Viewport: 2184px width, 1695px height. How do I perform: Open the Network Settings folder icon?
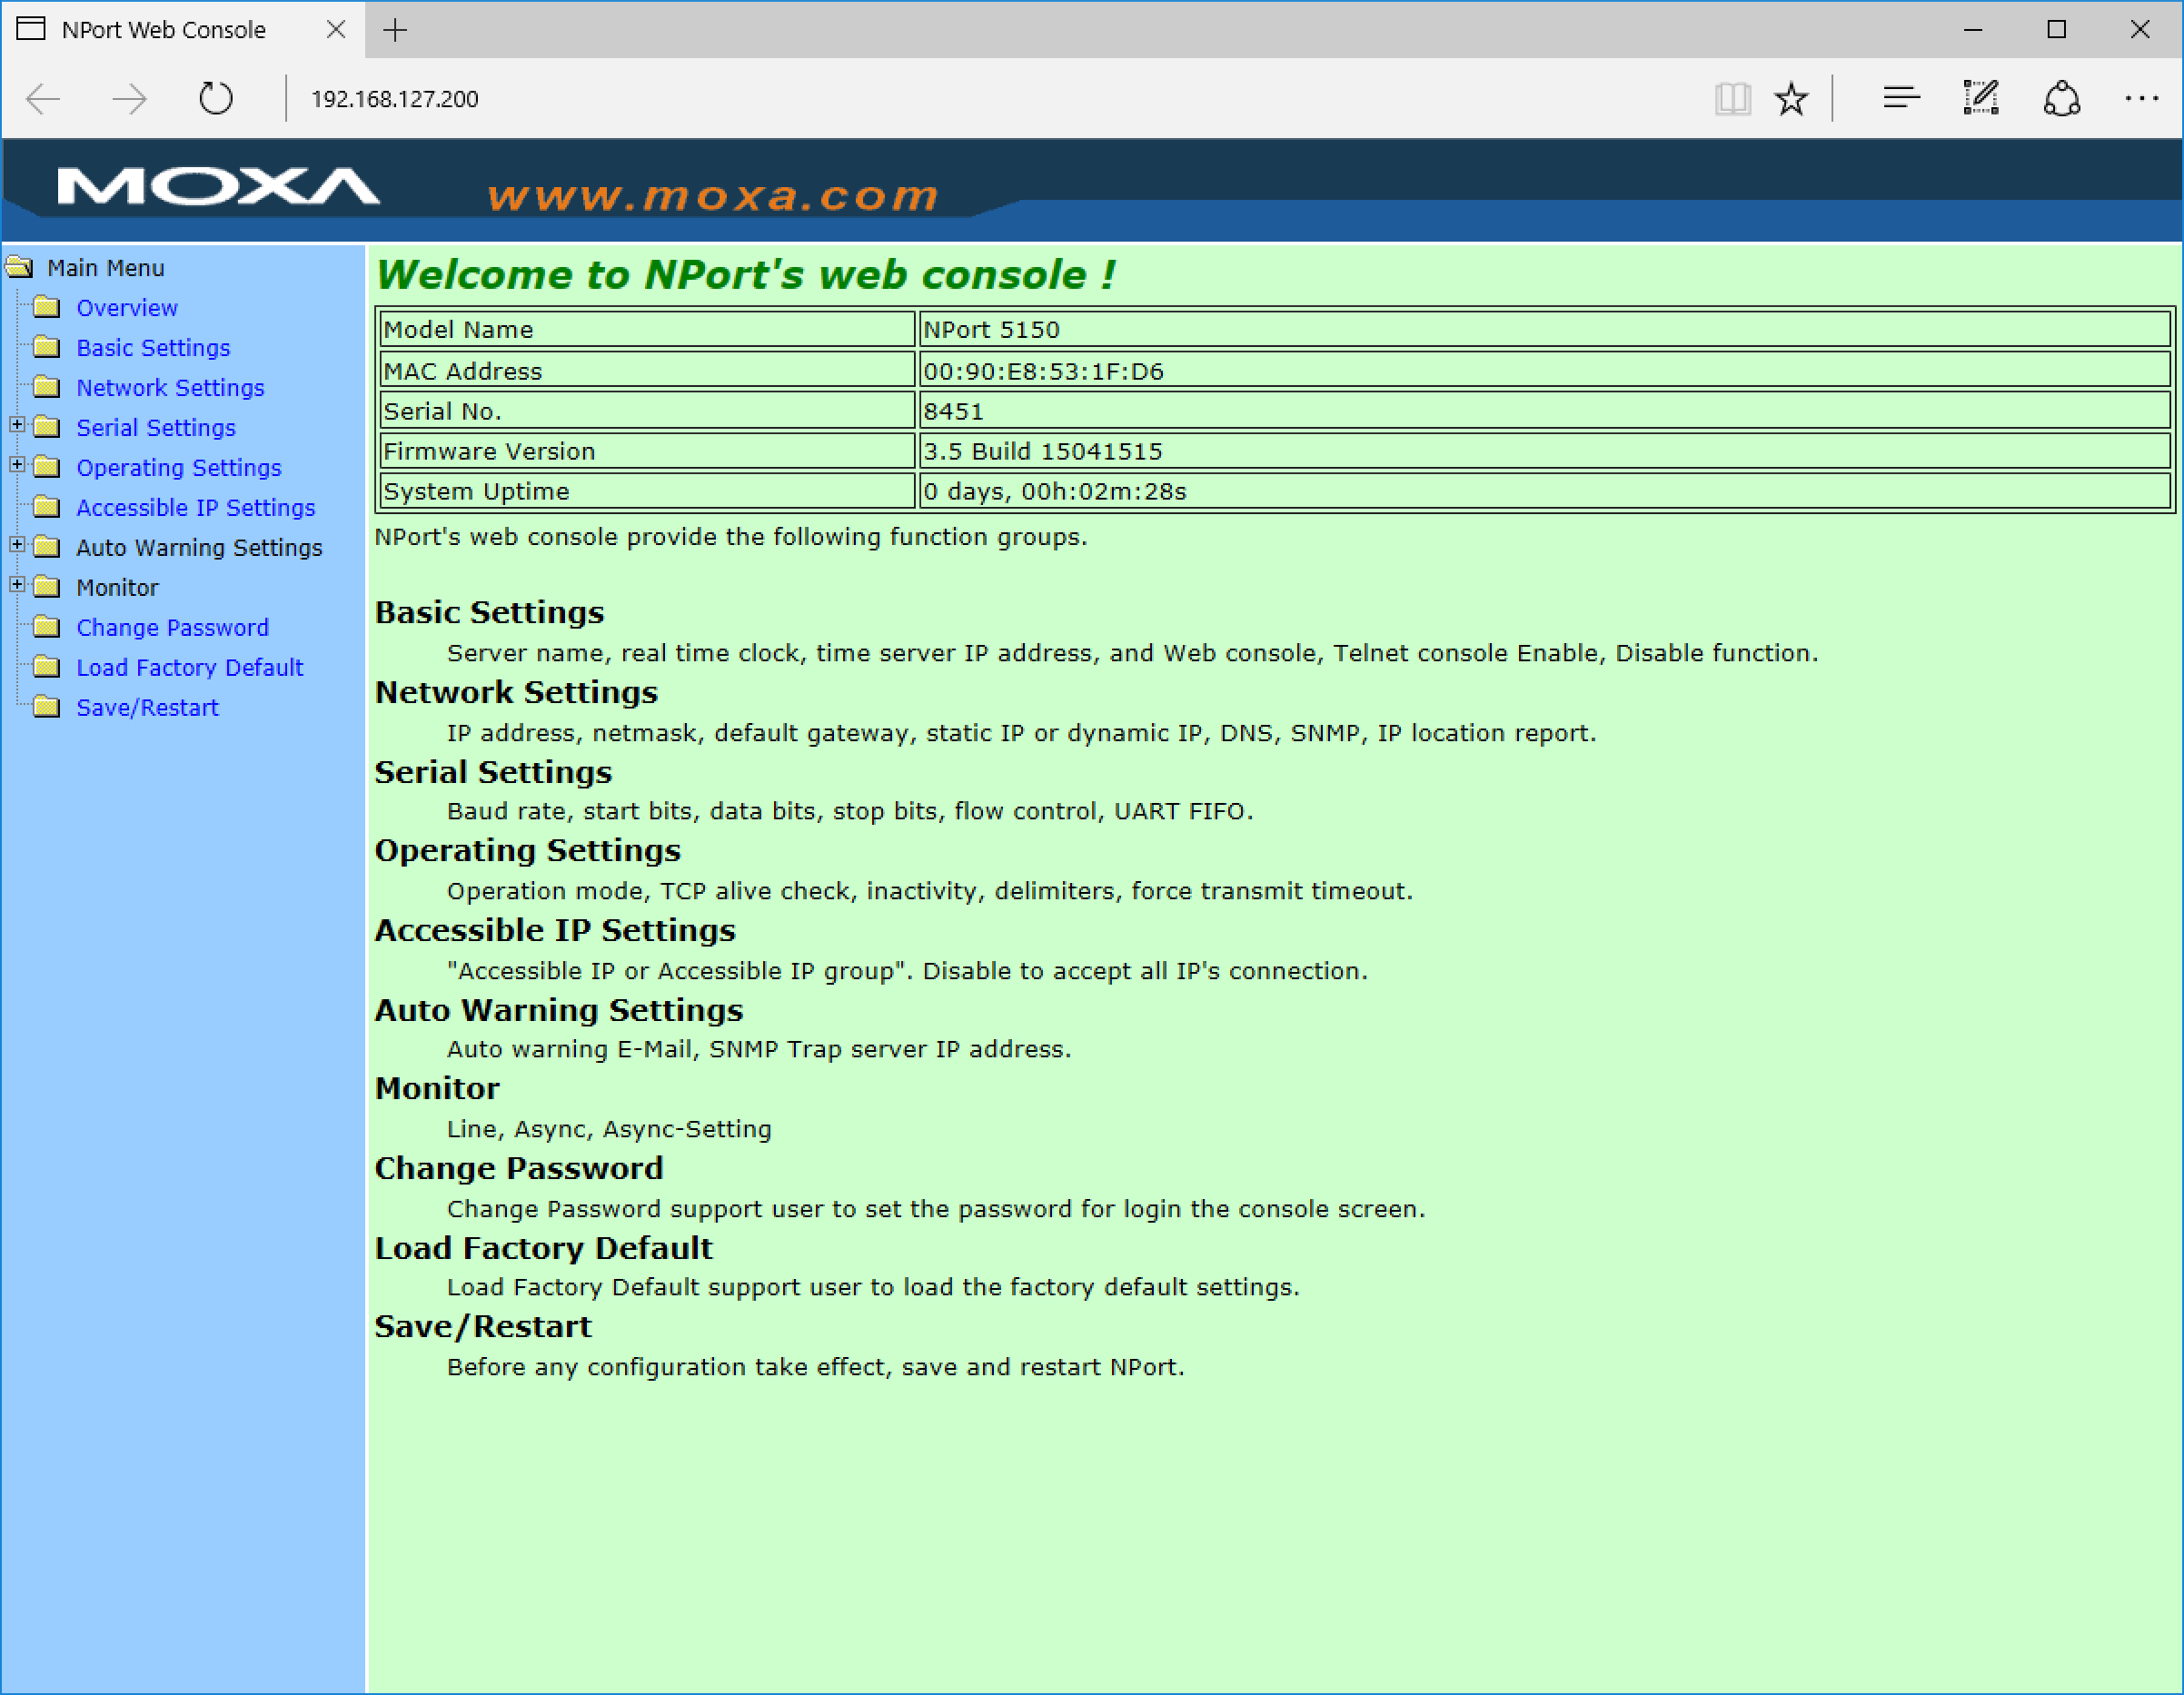45,387
